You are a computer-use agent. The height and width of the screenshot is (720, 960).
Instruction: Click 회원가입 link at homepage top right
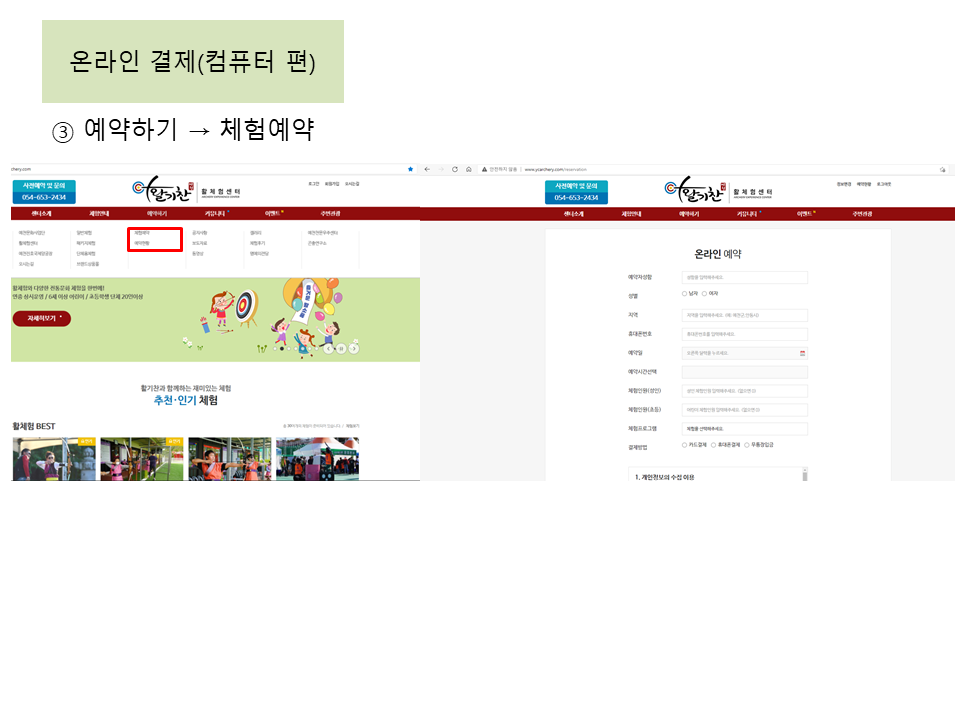pyautogui.click(x=332, y=184)
